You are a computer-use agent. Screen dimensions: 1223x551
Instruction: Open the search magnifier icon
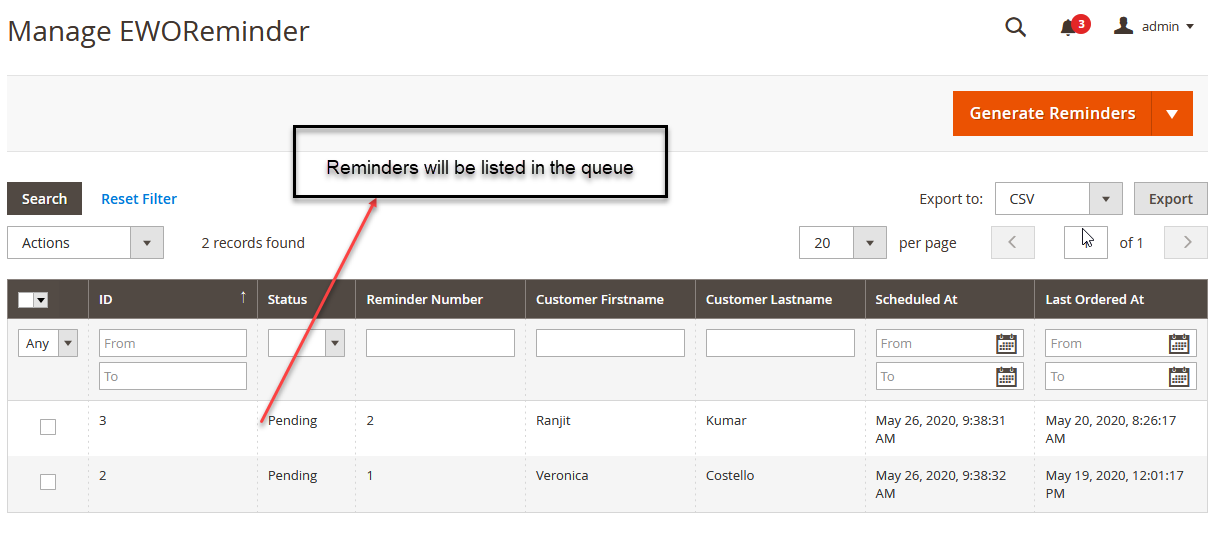pos(1015,27)
